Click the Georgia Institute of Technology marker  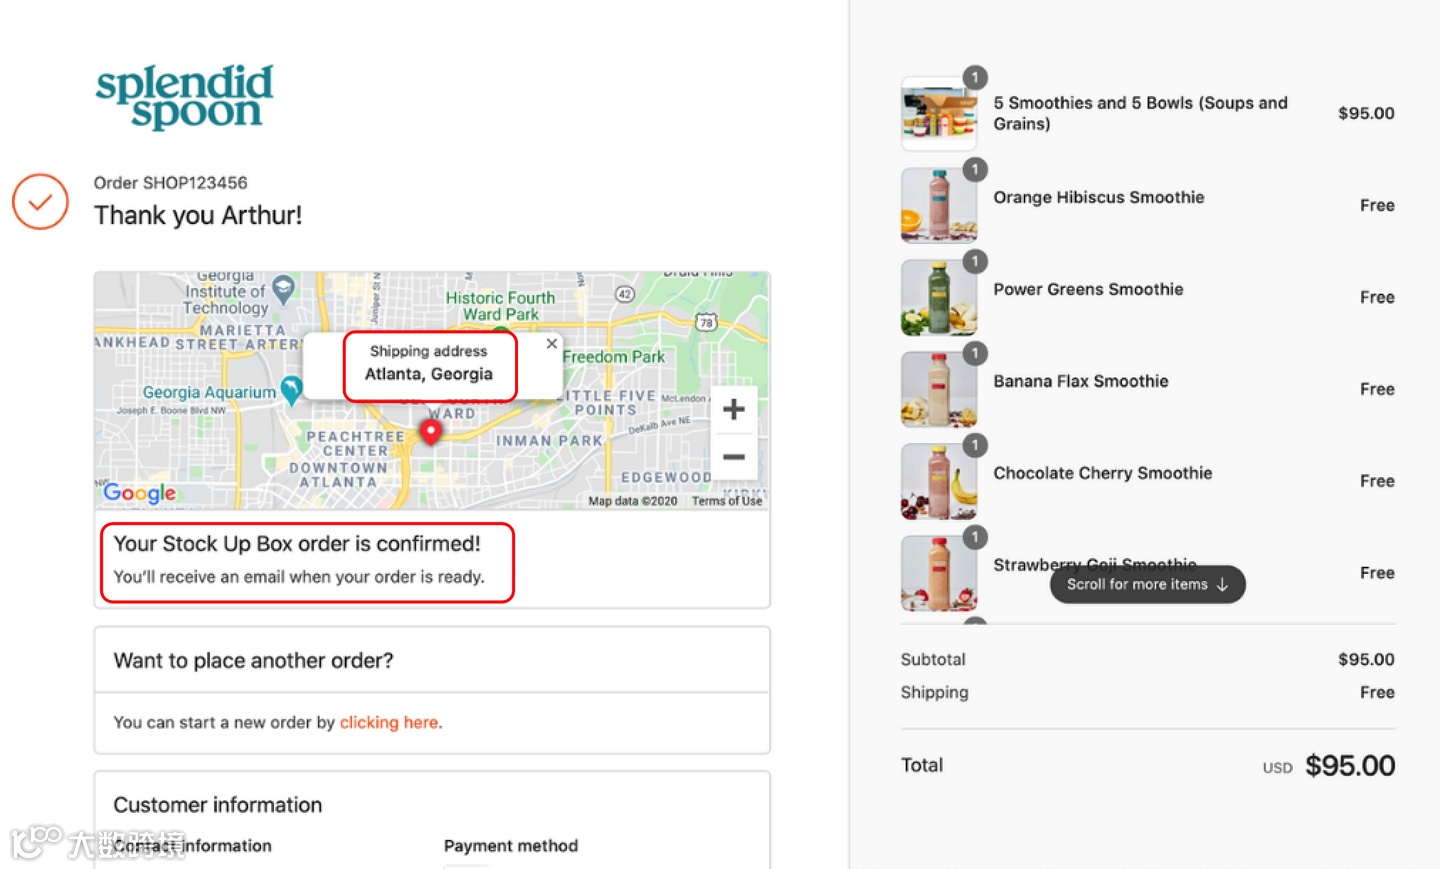[x=284, y=289]
